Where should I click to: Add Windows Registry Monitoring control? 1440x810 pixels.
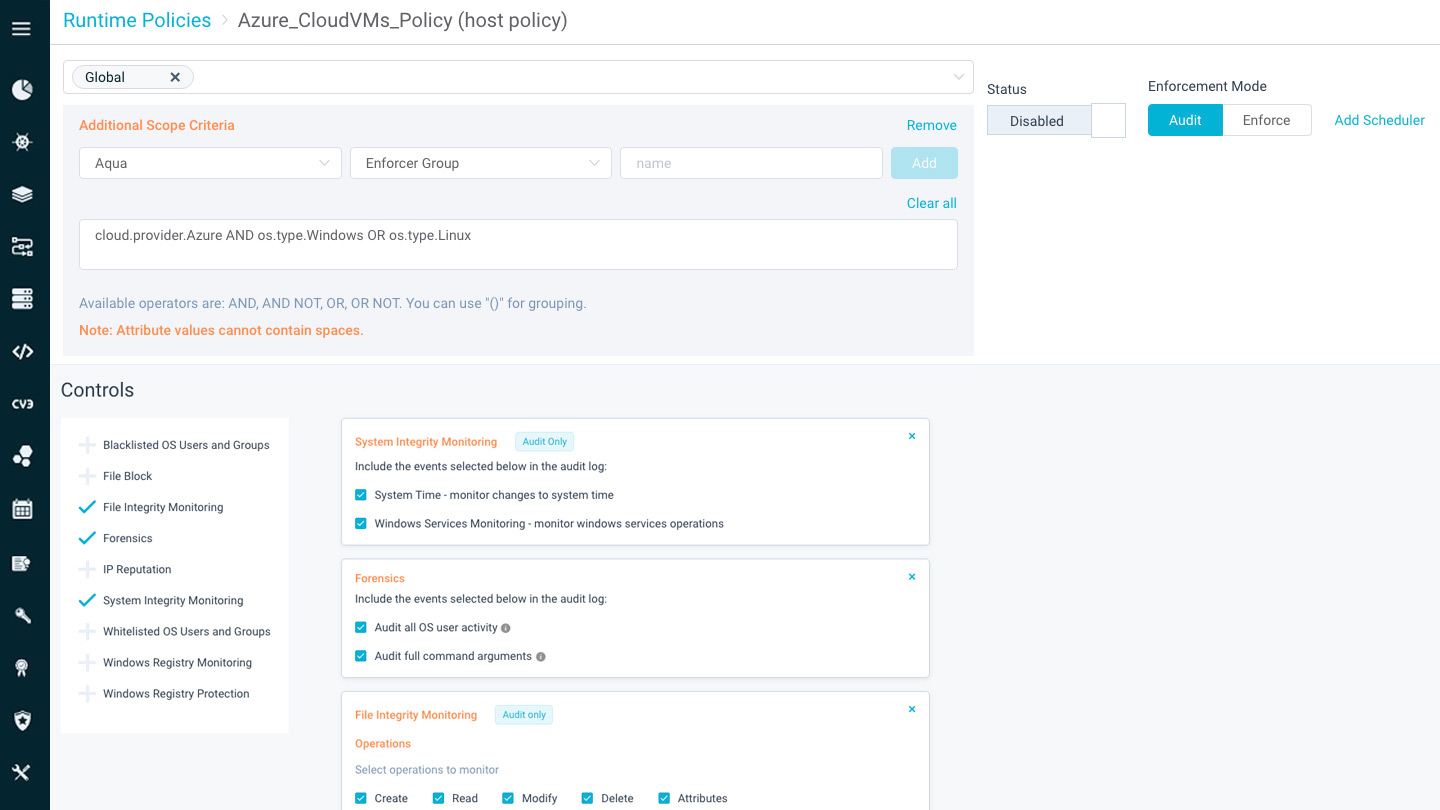coord(88,662)
